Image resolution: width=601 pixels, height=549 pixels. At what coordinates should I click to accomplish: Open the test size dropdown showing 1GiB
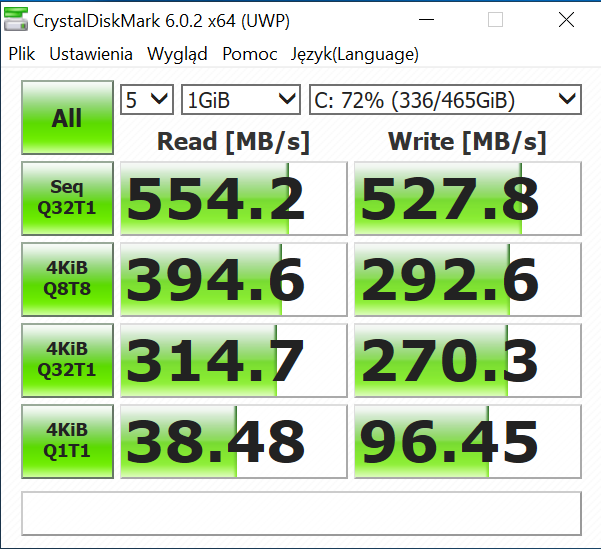pyautogui.click(x=241, y=100)
